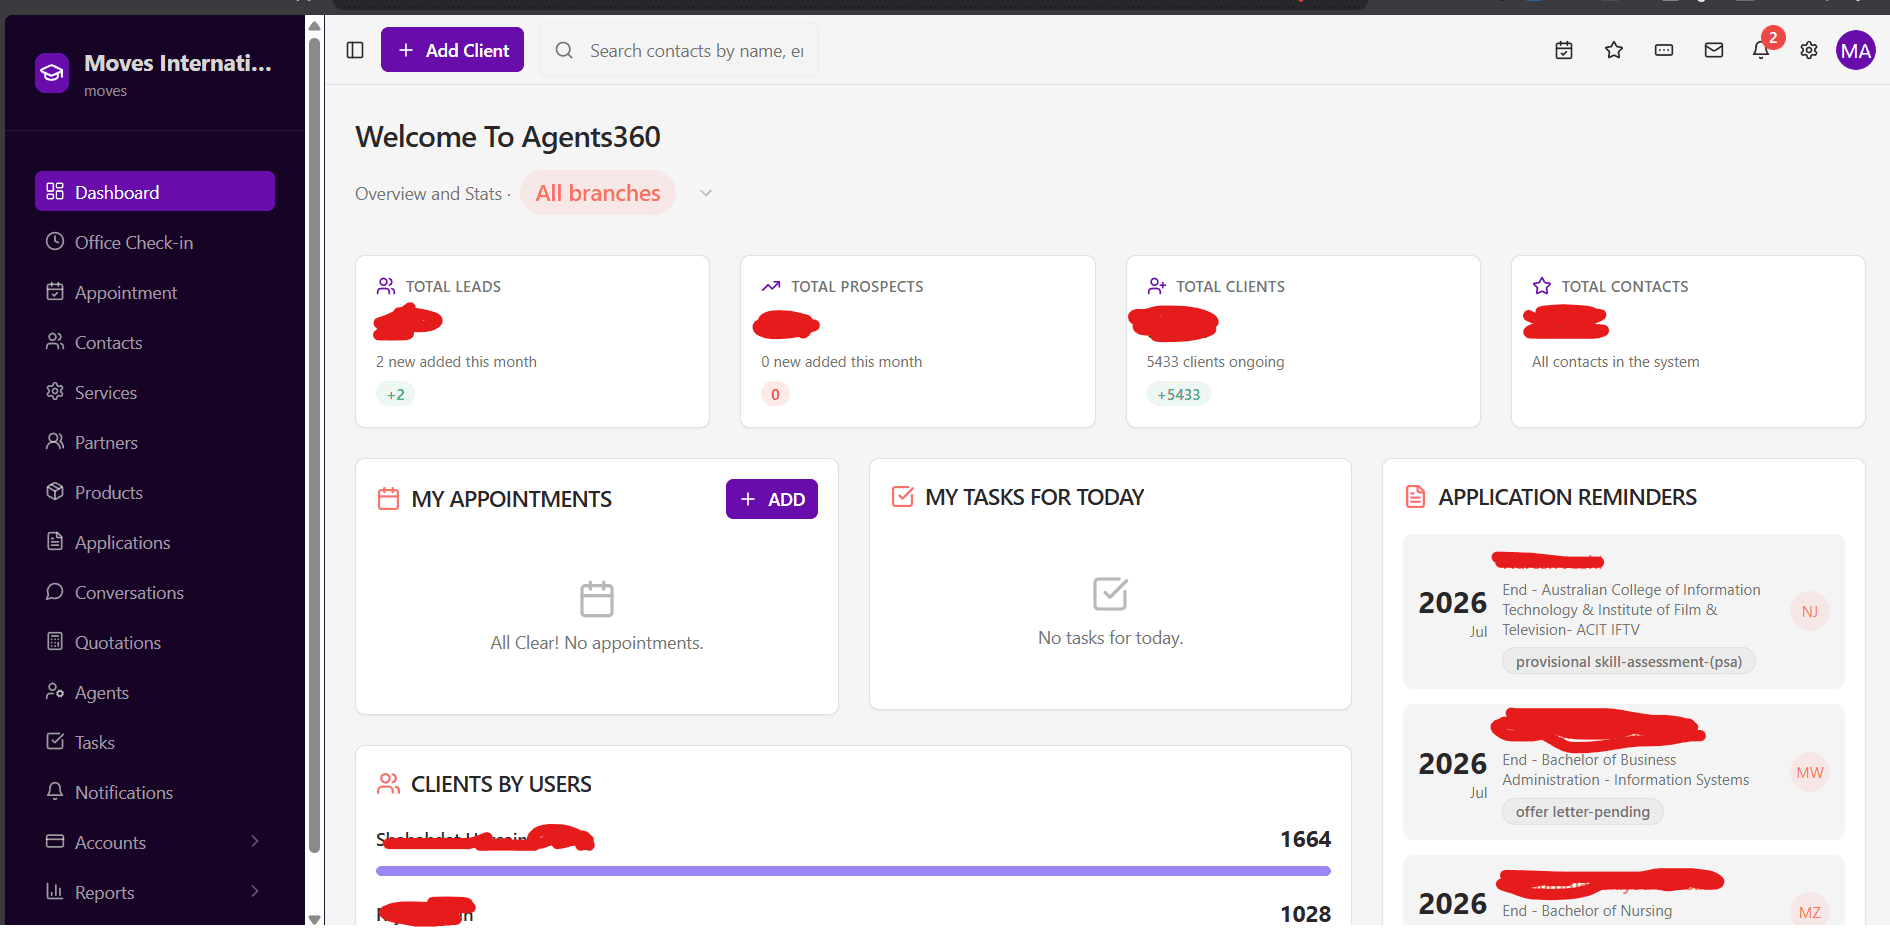Open the keyboard shortcuts icon in header
Viewport: 1890px width, 928px height.
1664,50
